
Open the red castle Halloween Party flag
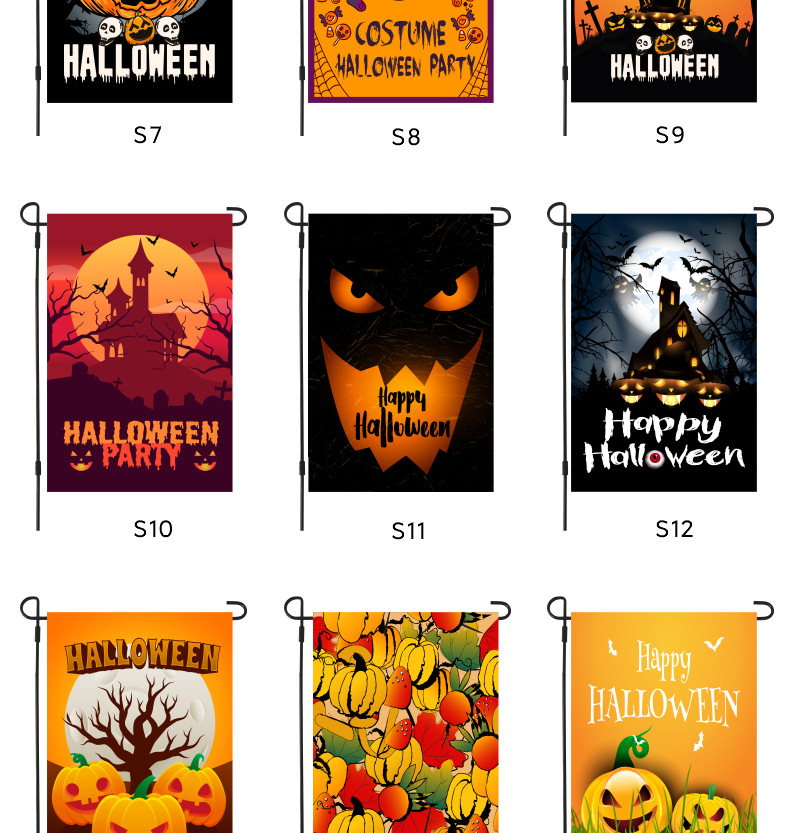(x=140, y=353)
